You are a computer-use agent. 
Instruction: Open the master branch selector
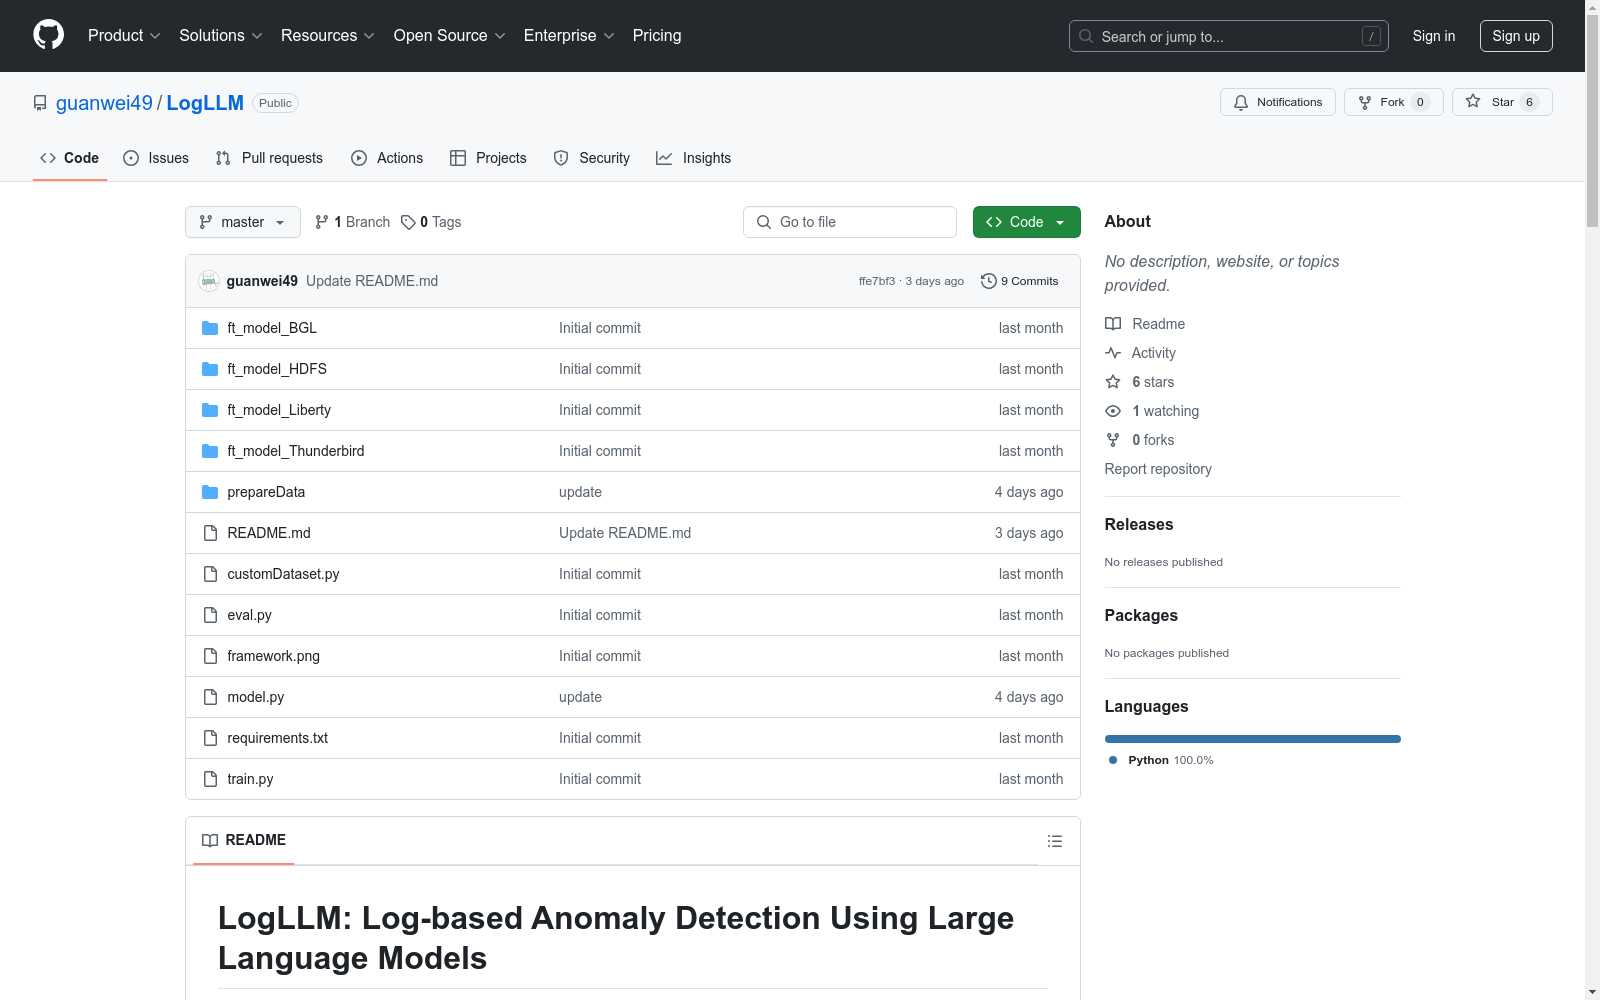(x=243, y=222)
